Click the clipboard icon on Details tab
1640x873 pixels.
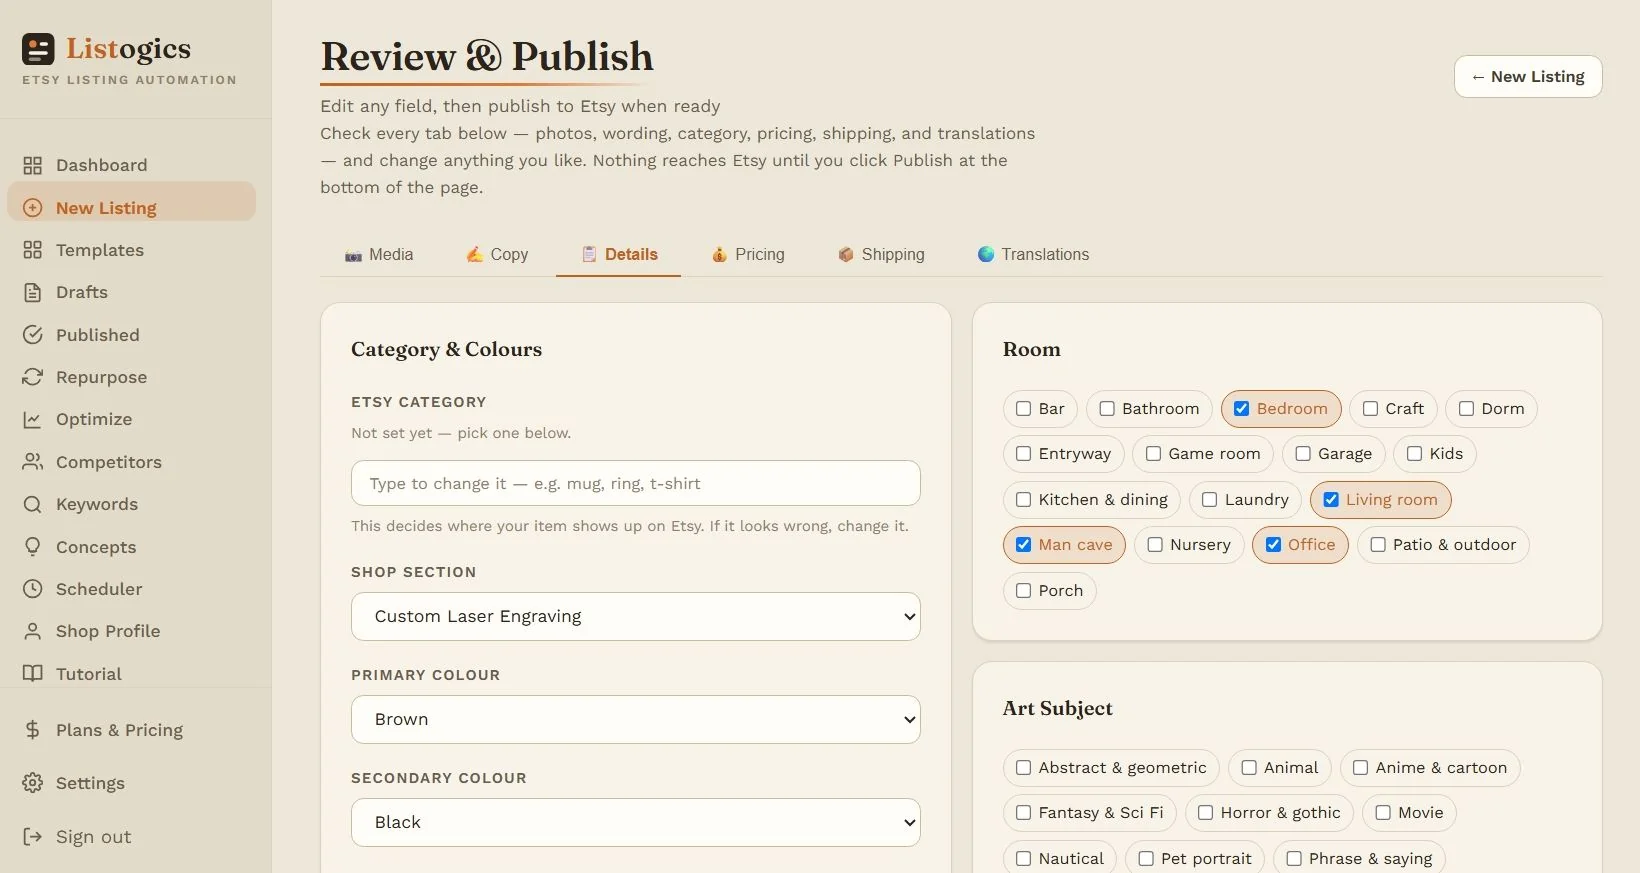(x=590, y=254)
